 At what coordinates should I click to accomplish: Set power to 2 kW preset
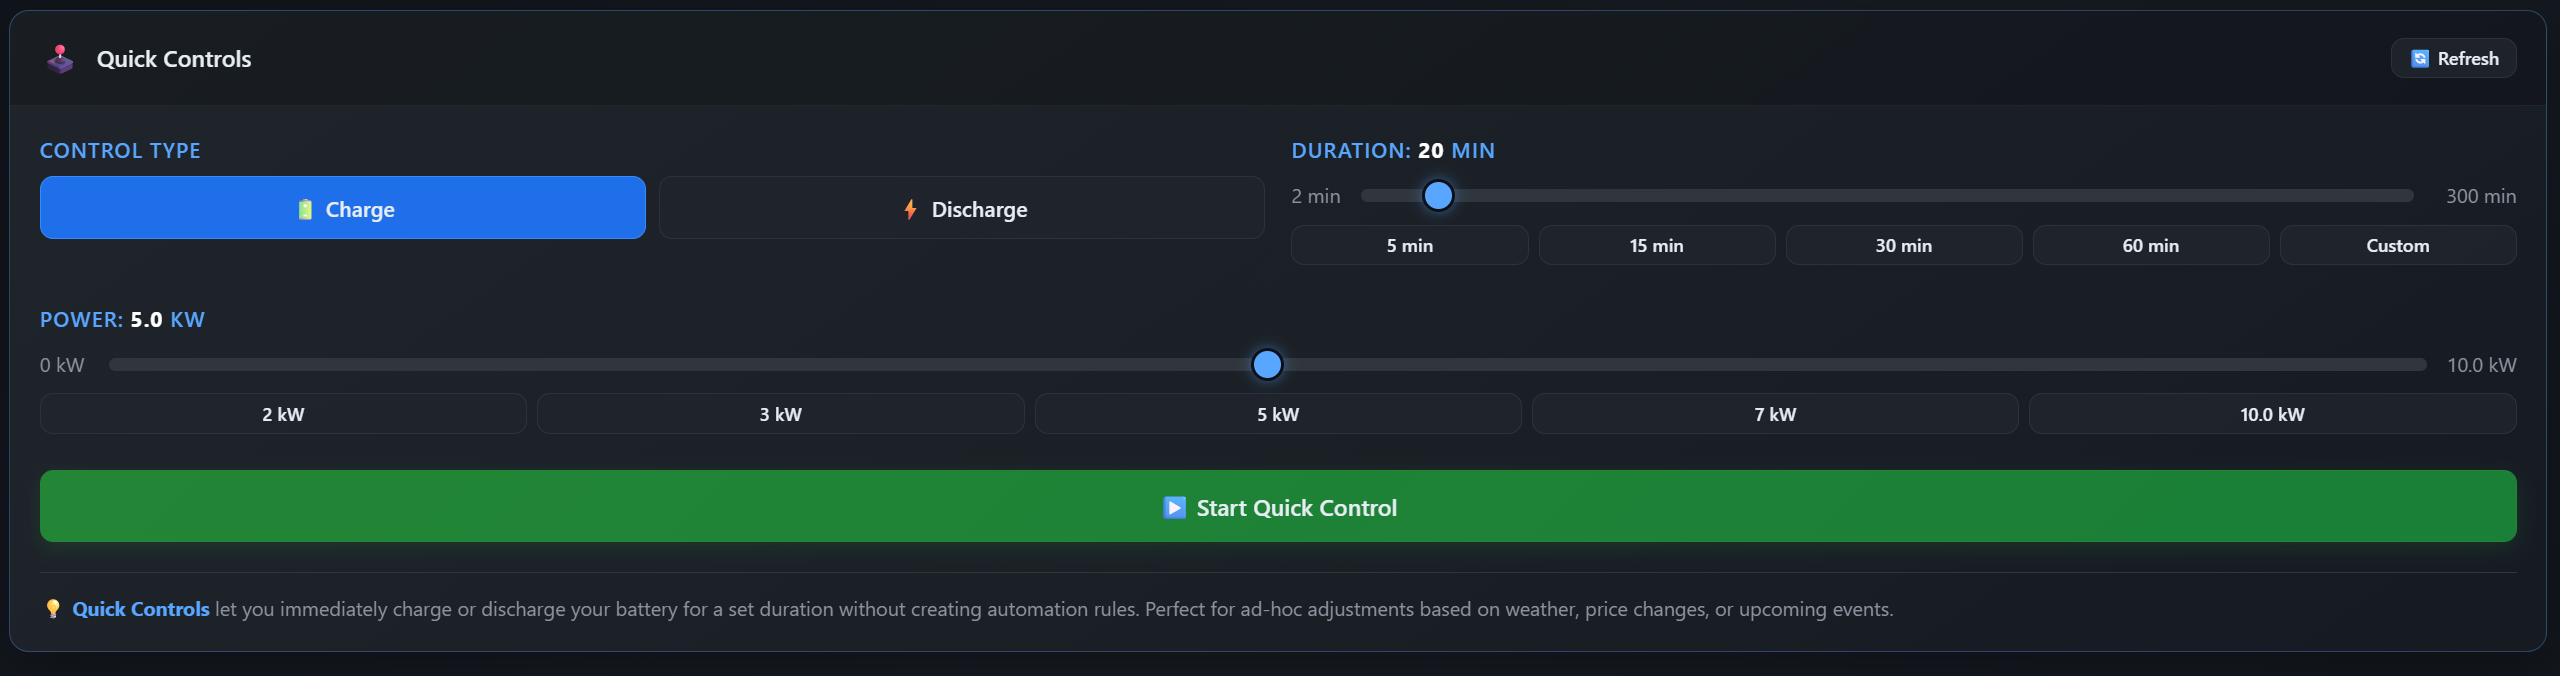click(x=283, y=413)
